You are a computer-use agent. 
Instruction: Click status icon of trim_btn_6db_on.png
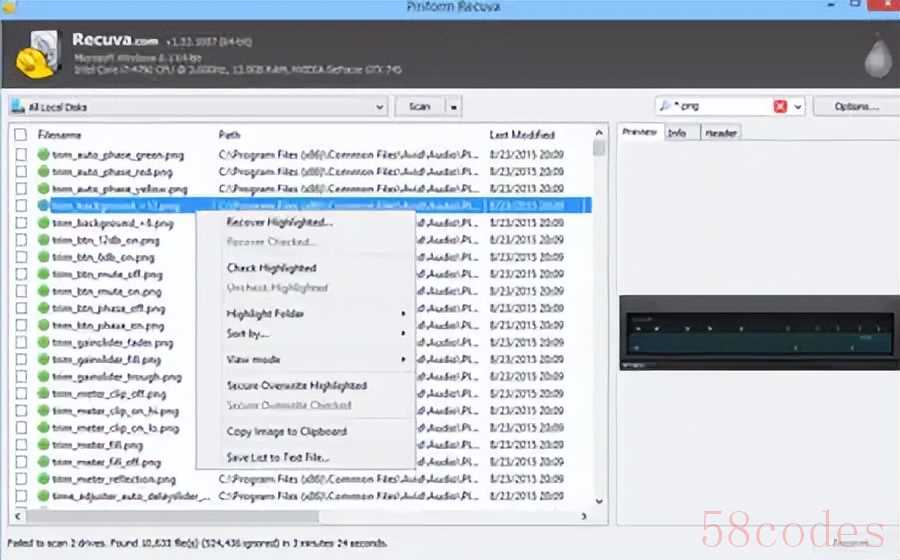43,256
